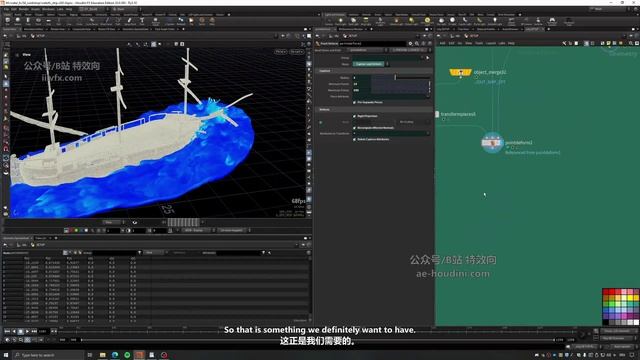This screenshot has width=640, height=360.
Task: Jump to first frame on playbar
Action: click(x=7, y=331)
